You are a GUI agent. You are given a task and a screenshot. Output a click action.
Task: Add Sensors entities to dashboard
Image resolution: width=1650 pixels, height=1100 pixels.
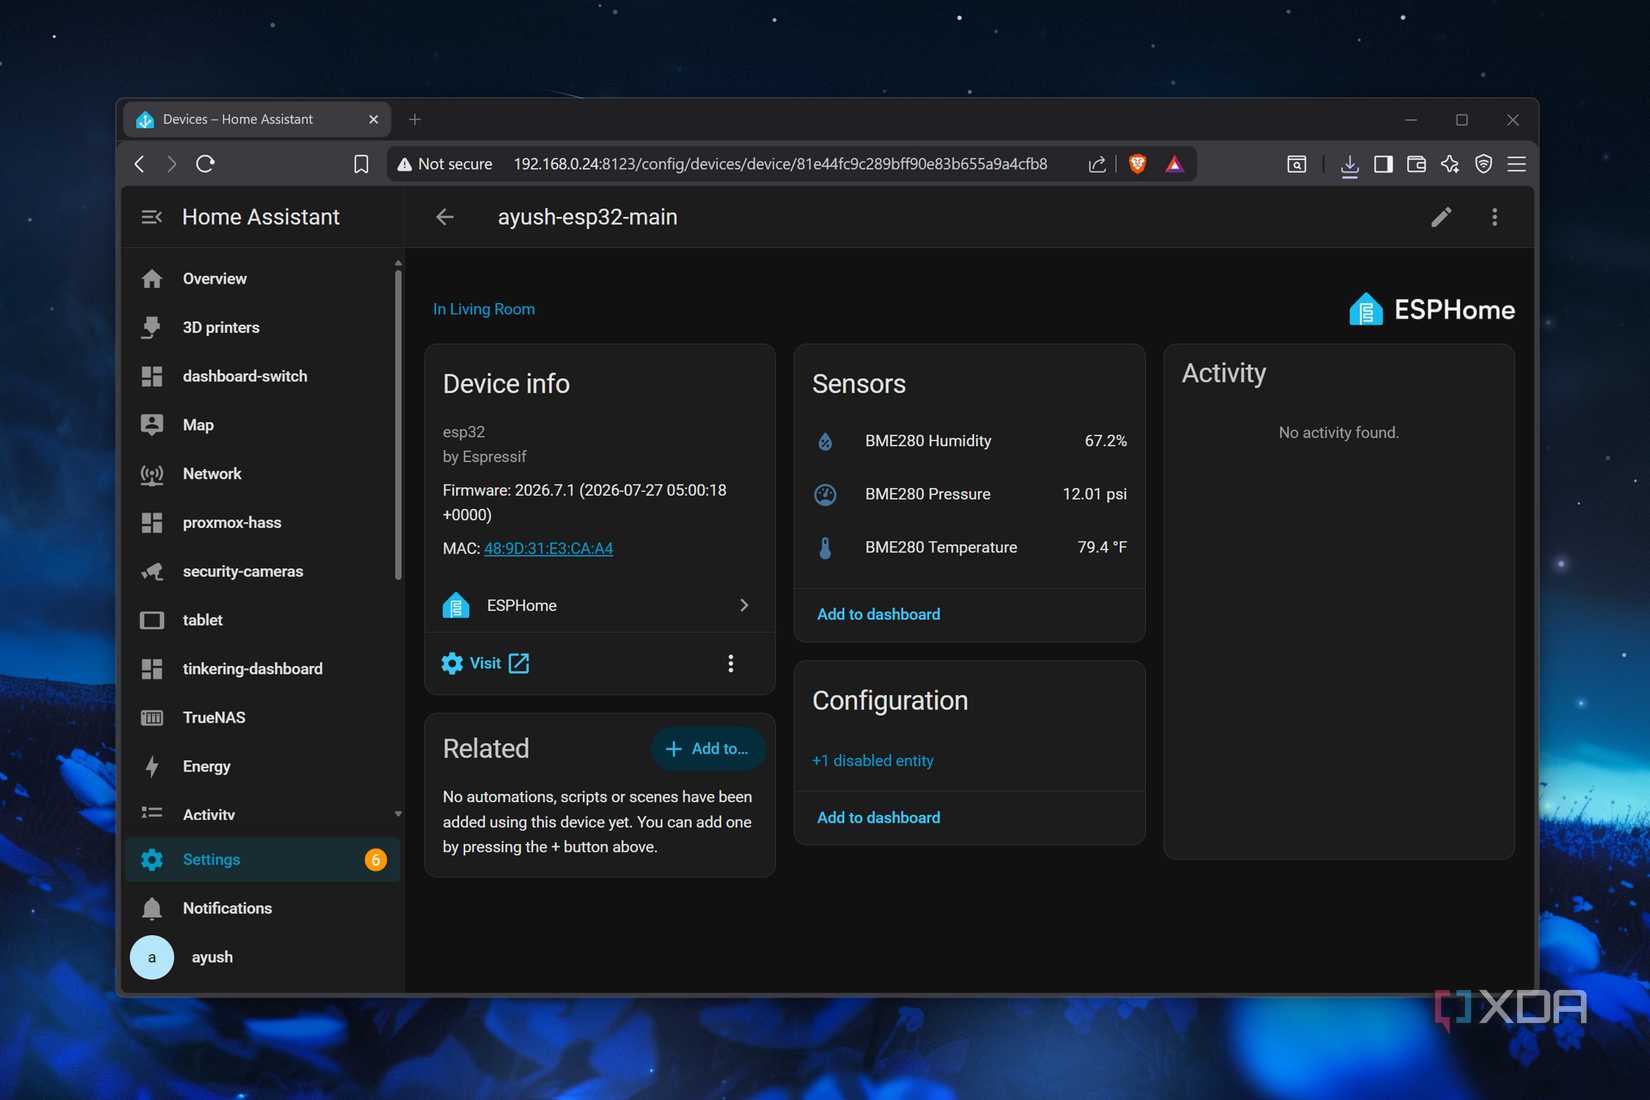[879, 615]
